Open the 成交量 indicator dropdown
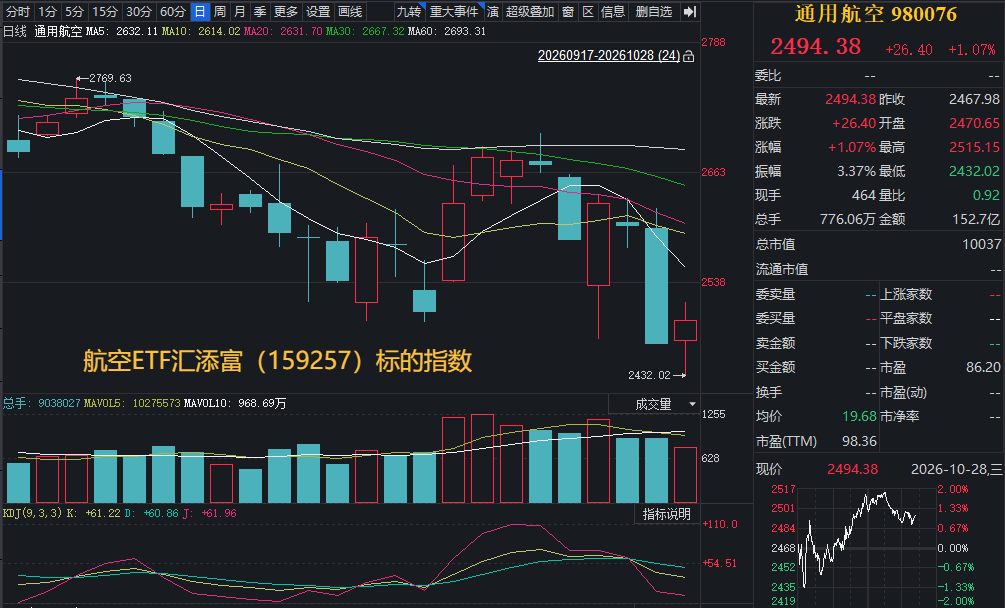The height and width of the screenshot is (608, 1005). (x=654, y=404)
